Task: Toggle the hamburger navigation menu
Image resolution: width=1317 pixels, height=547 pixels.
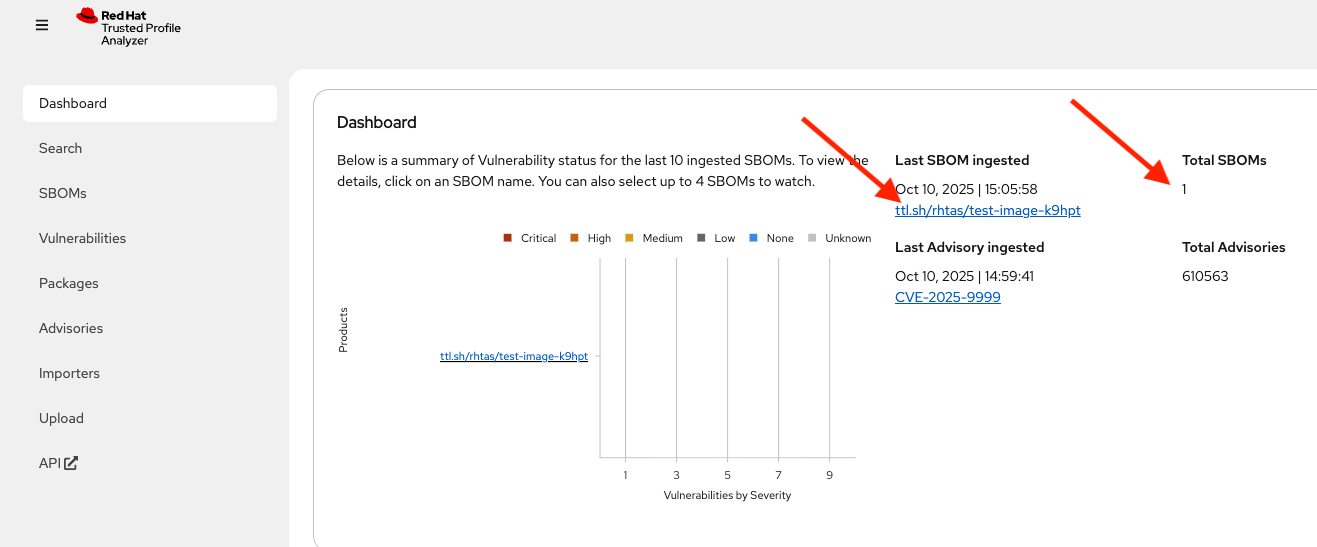Action: 42,25
